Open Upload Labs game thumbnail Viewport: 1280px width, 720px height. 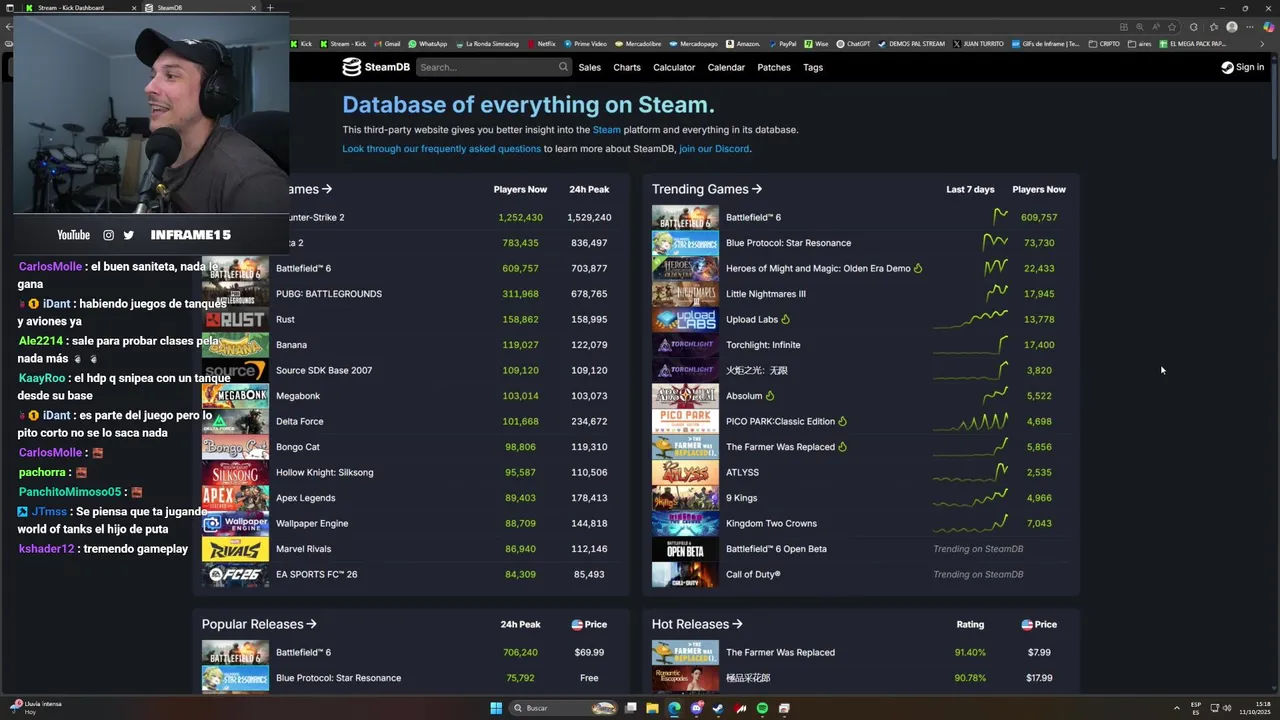pos(685,319)
